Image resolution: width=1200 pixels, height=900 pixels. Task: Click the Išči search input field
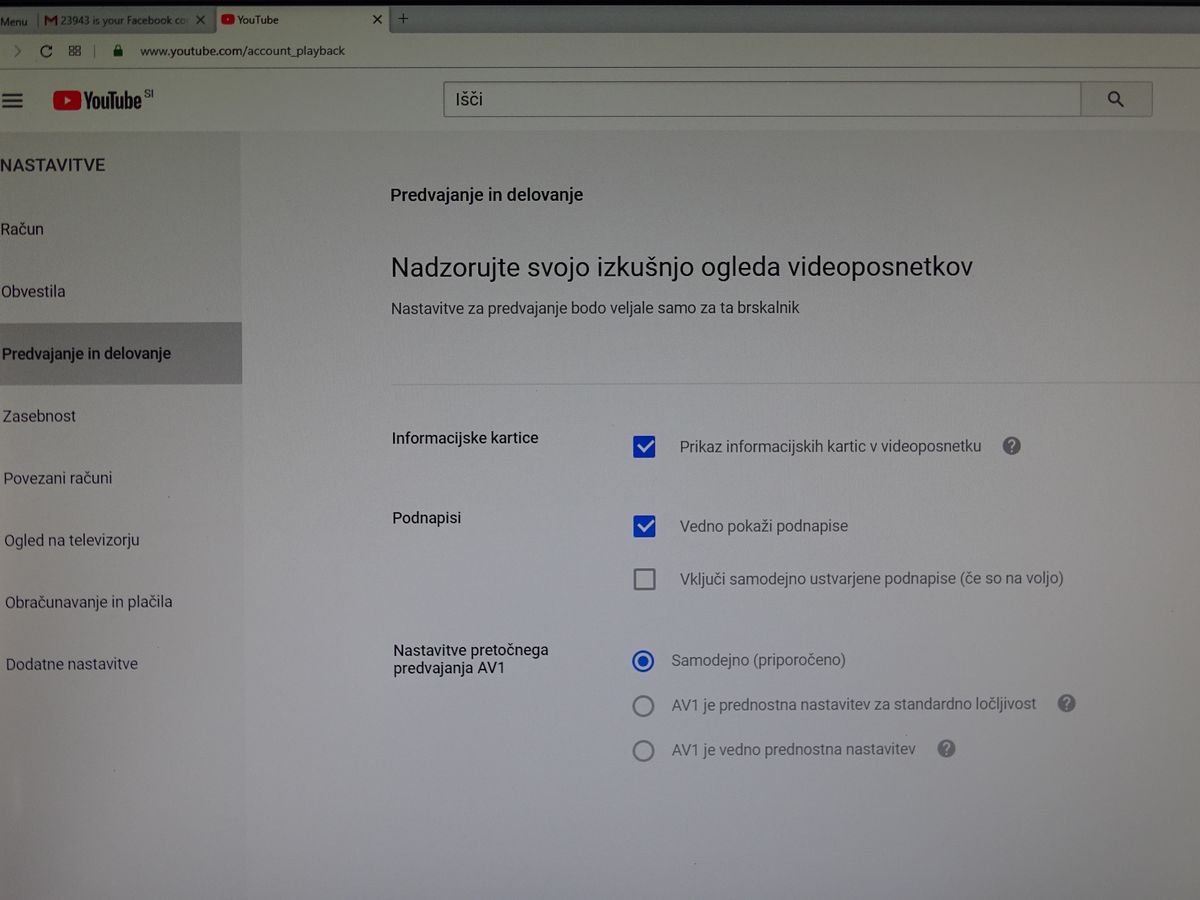pos(762,99)
